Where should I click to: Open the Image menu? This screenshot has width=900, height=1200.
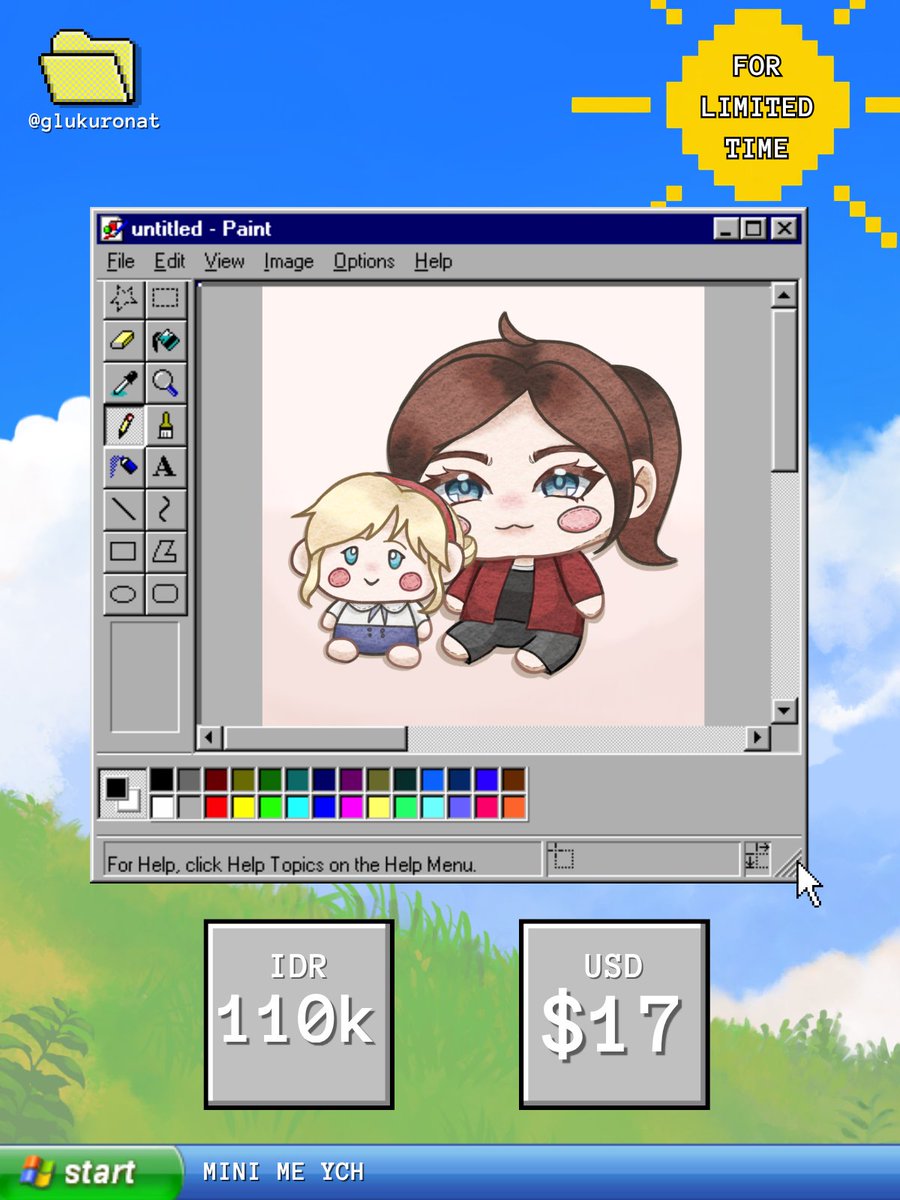coord(289,262)
